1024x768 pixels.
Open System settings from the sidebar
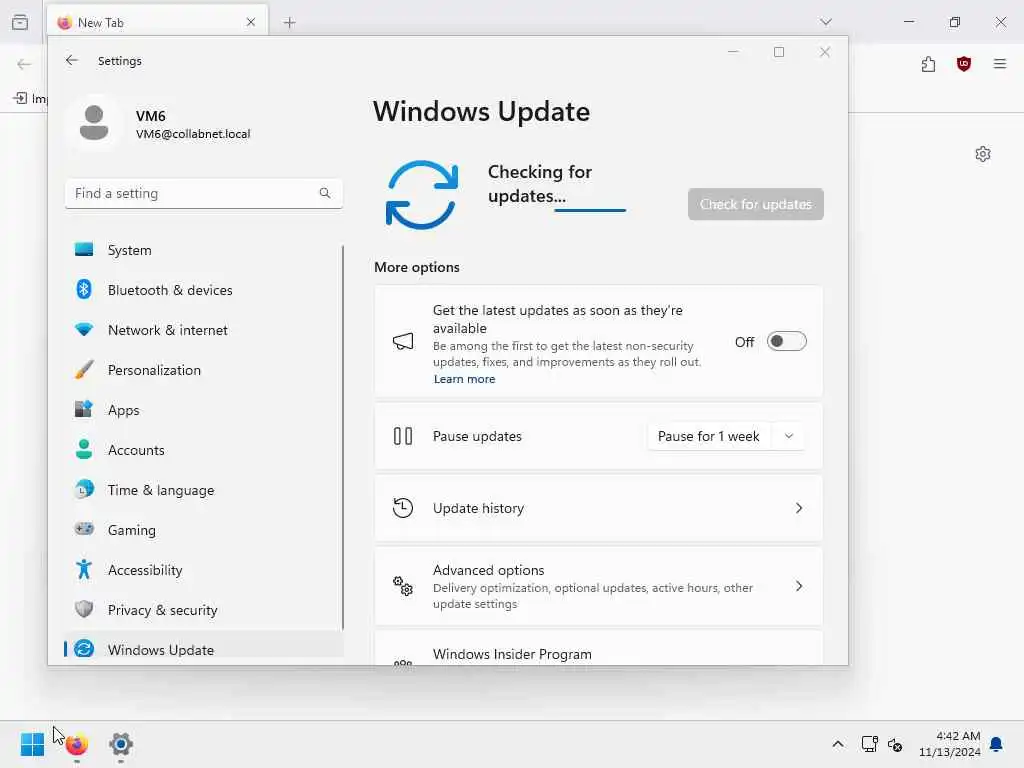point(204,250)
